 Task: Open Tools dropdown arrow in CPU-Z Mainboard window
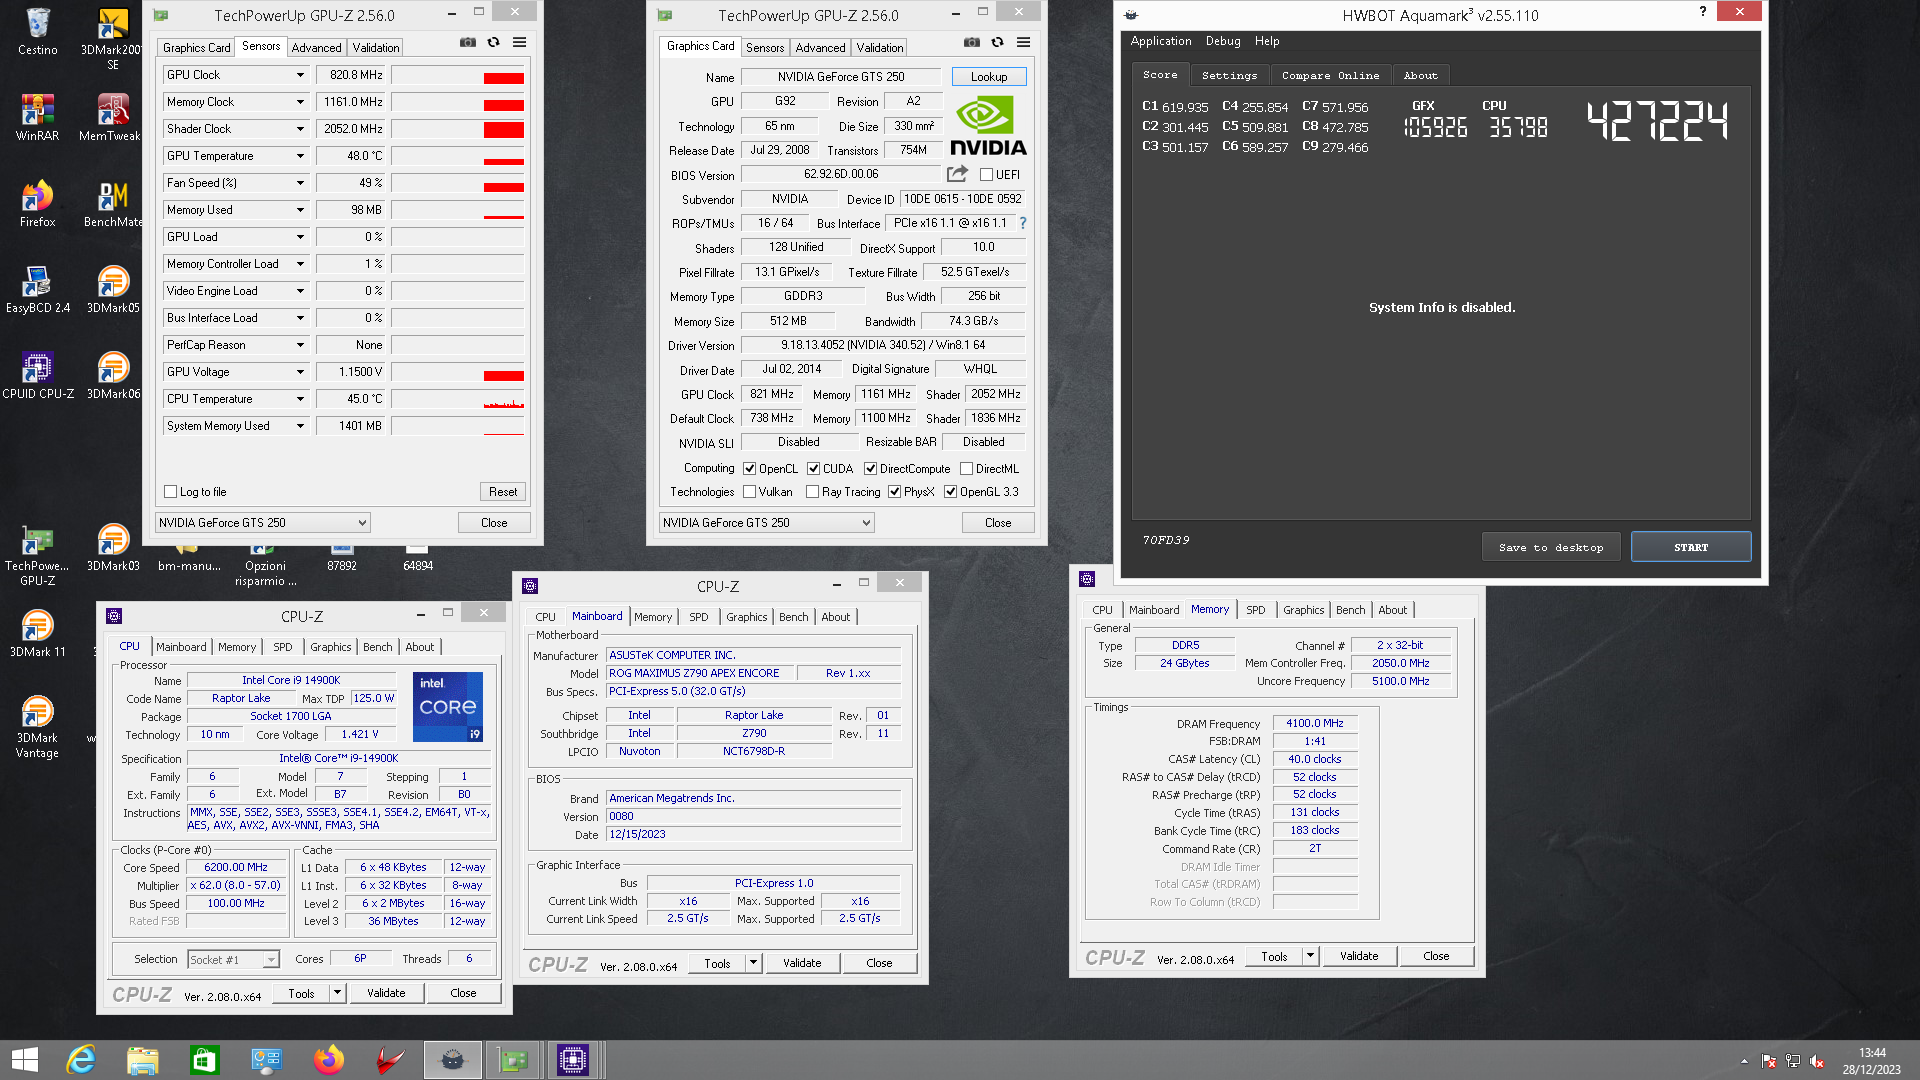pyautogui.click(x=754, y=963)
